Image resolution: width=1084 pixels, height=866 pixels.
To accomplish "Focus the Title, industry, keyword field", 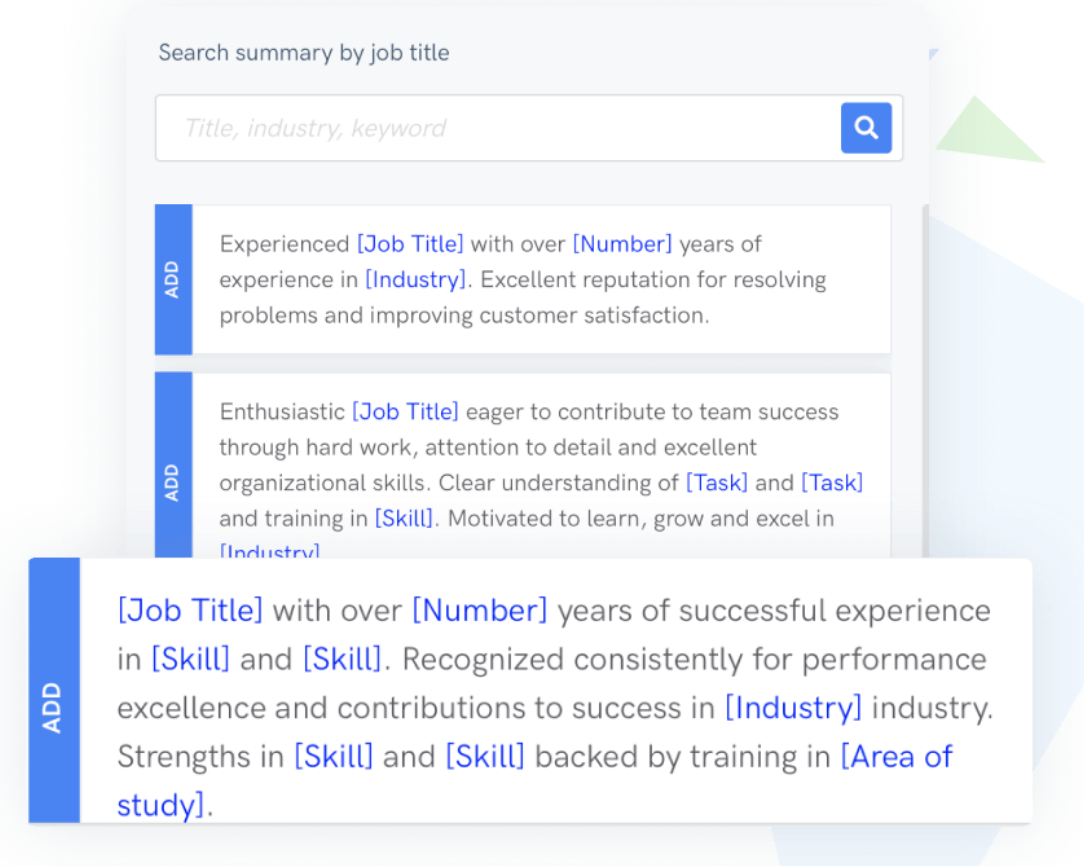I will point(498,128).
